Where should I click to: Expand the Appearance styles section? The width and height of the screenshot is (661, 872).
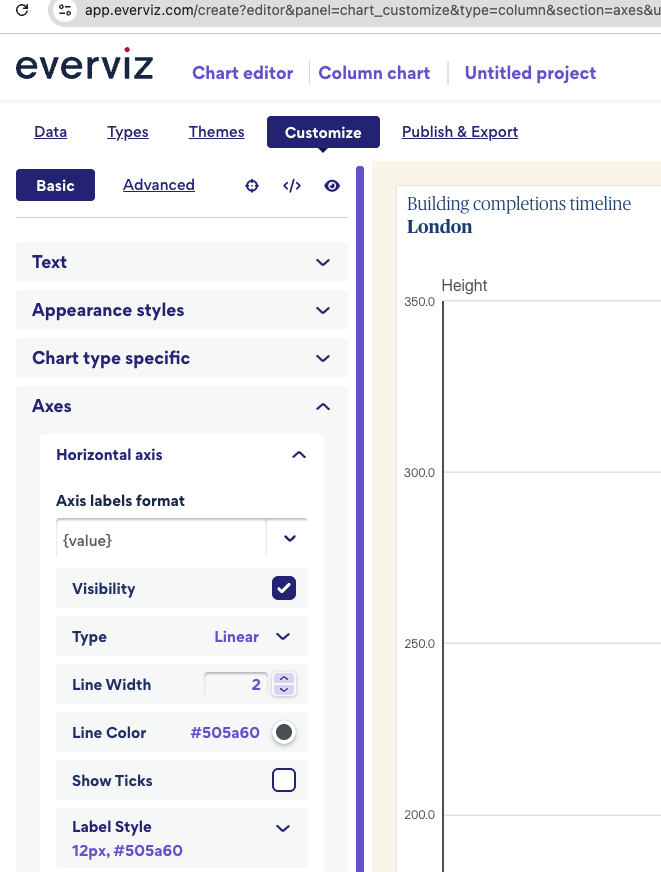tap(181, 310)
